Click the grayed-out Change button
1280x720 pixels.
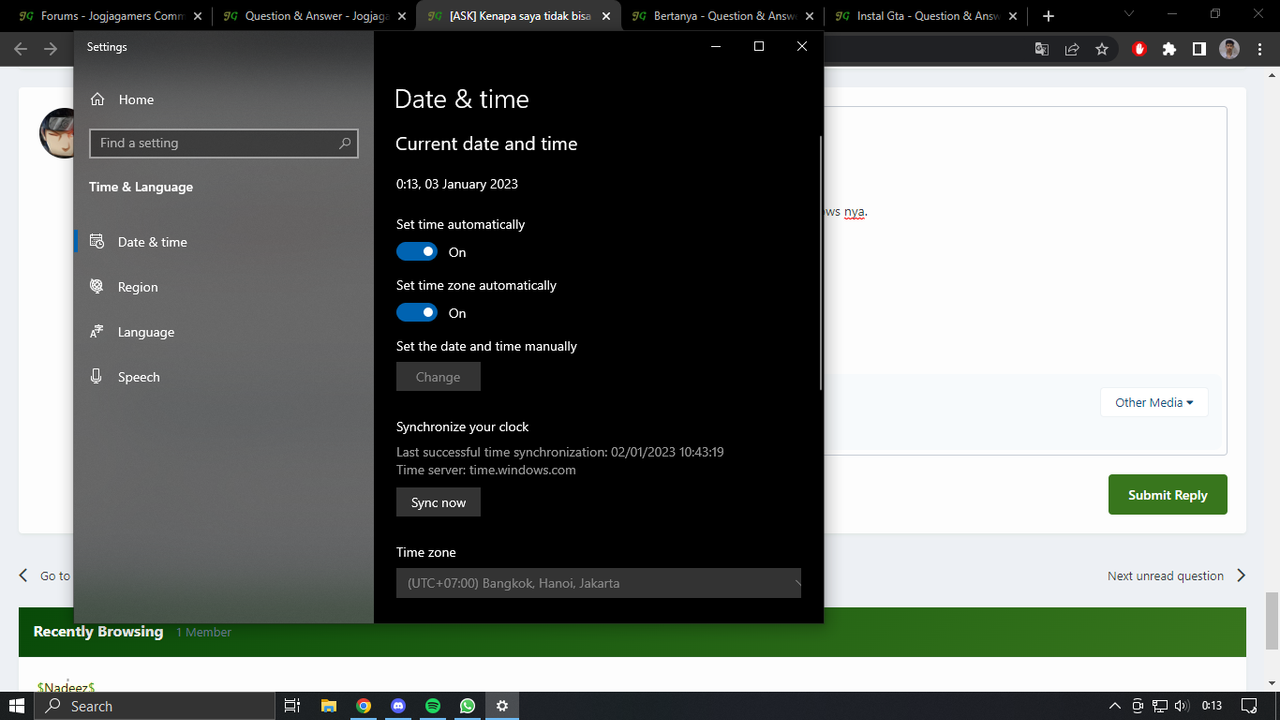click(x=438, y=377)
